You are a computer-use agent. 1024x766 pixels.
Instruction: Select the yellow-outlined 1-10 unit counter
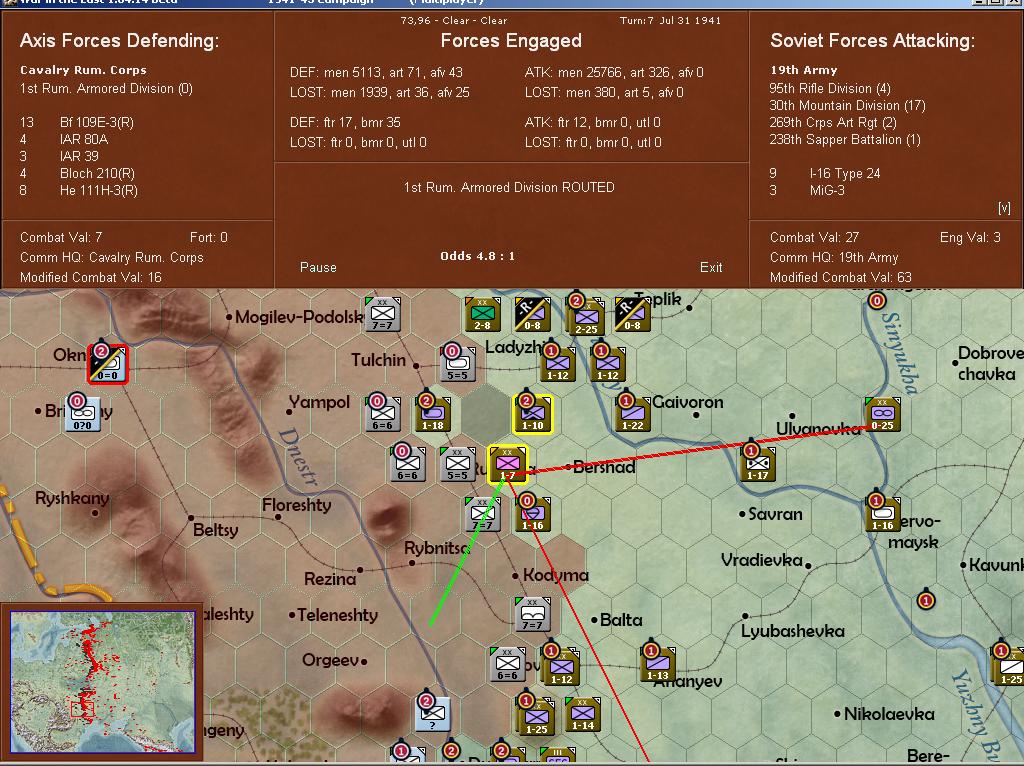532,414
